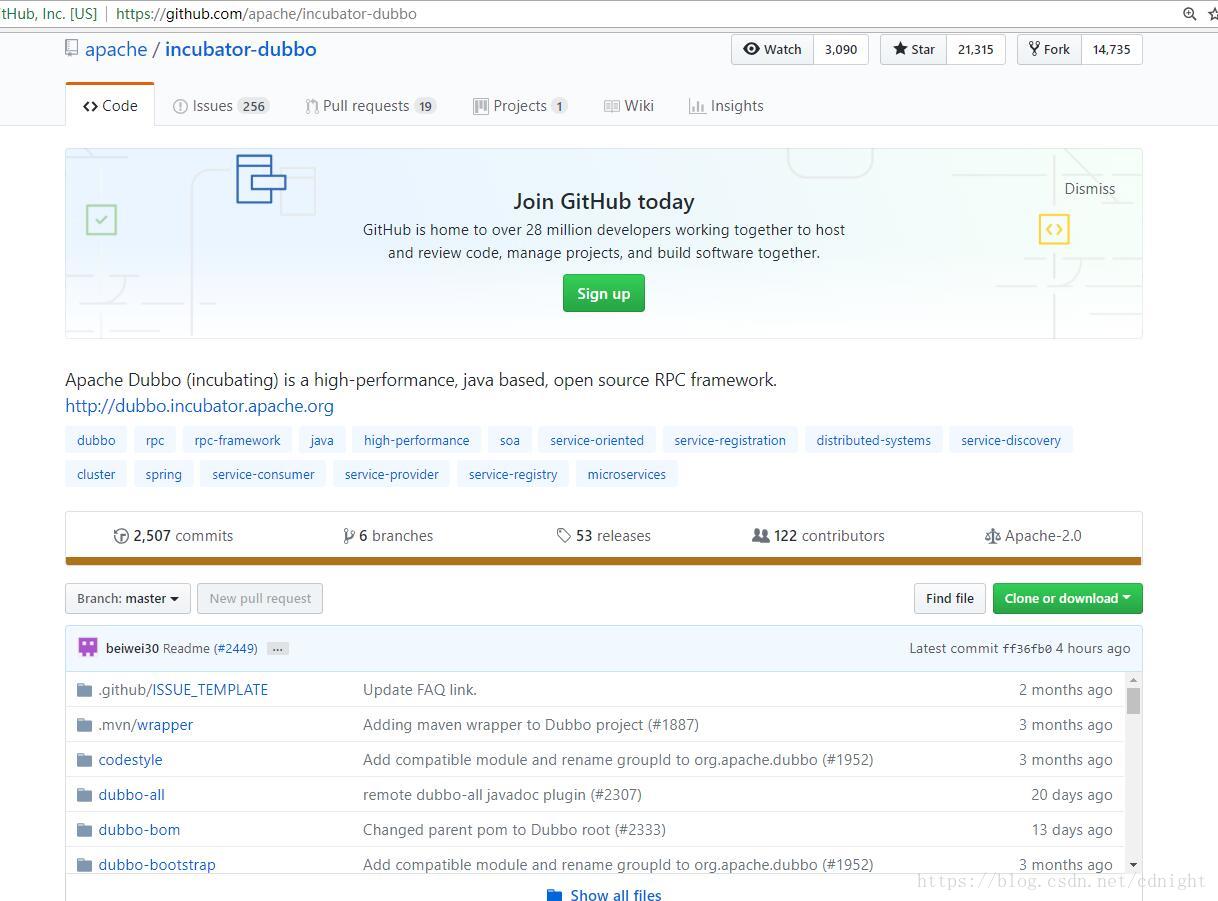This screenshot has width=1218, height=901.
Task: Open the 14,735 forks count
Action: click(1111, 49)
